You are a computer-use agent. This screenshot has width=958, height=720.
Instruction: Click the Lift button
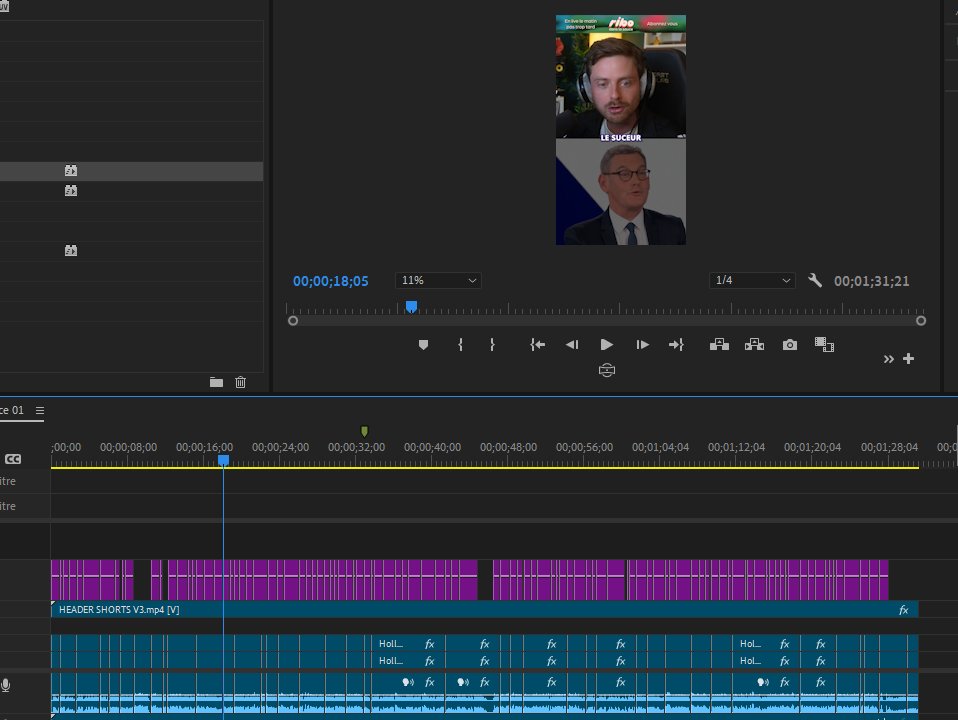[x=719, y=345]
